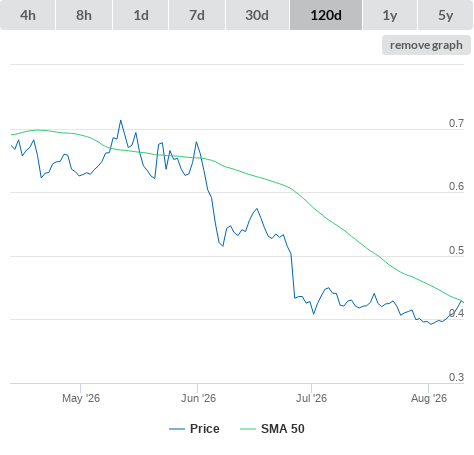Switch to the 5y time range
Image resolution: width=474 pixels, height=455 pixels.
445,15
